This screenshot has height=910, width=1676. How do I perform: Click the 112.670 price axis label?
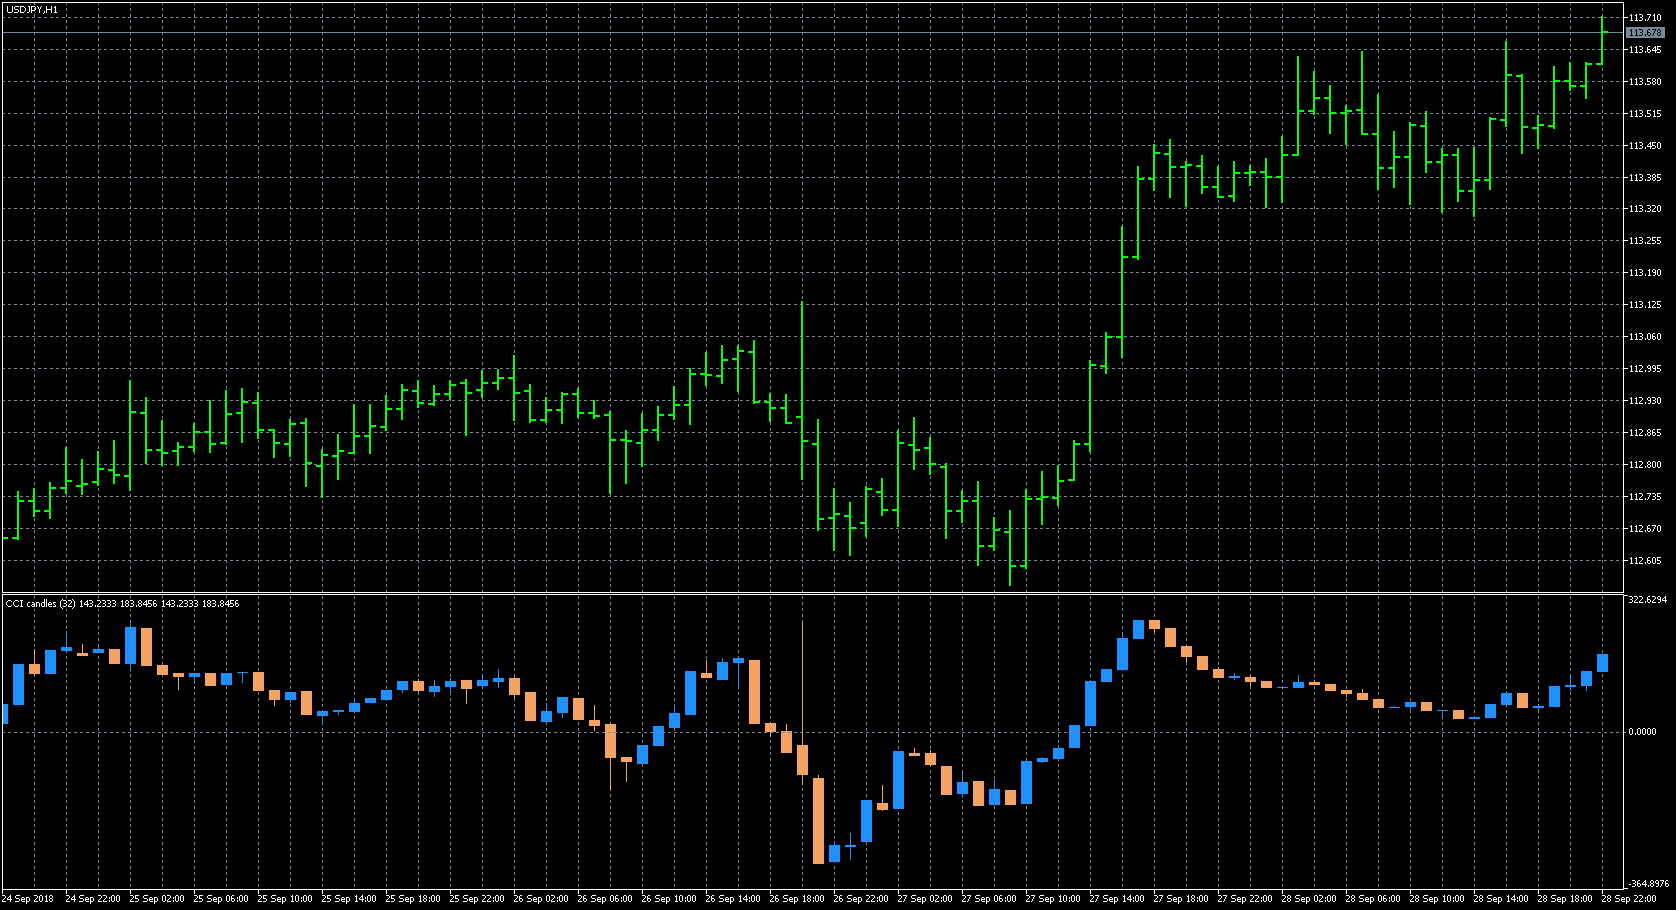pyautogui.click(x=1645, y=529)
